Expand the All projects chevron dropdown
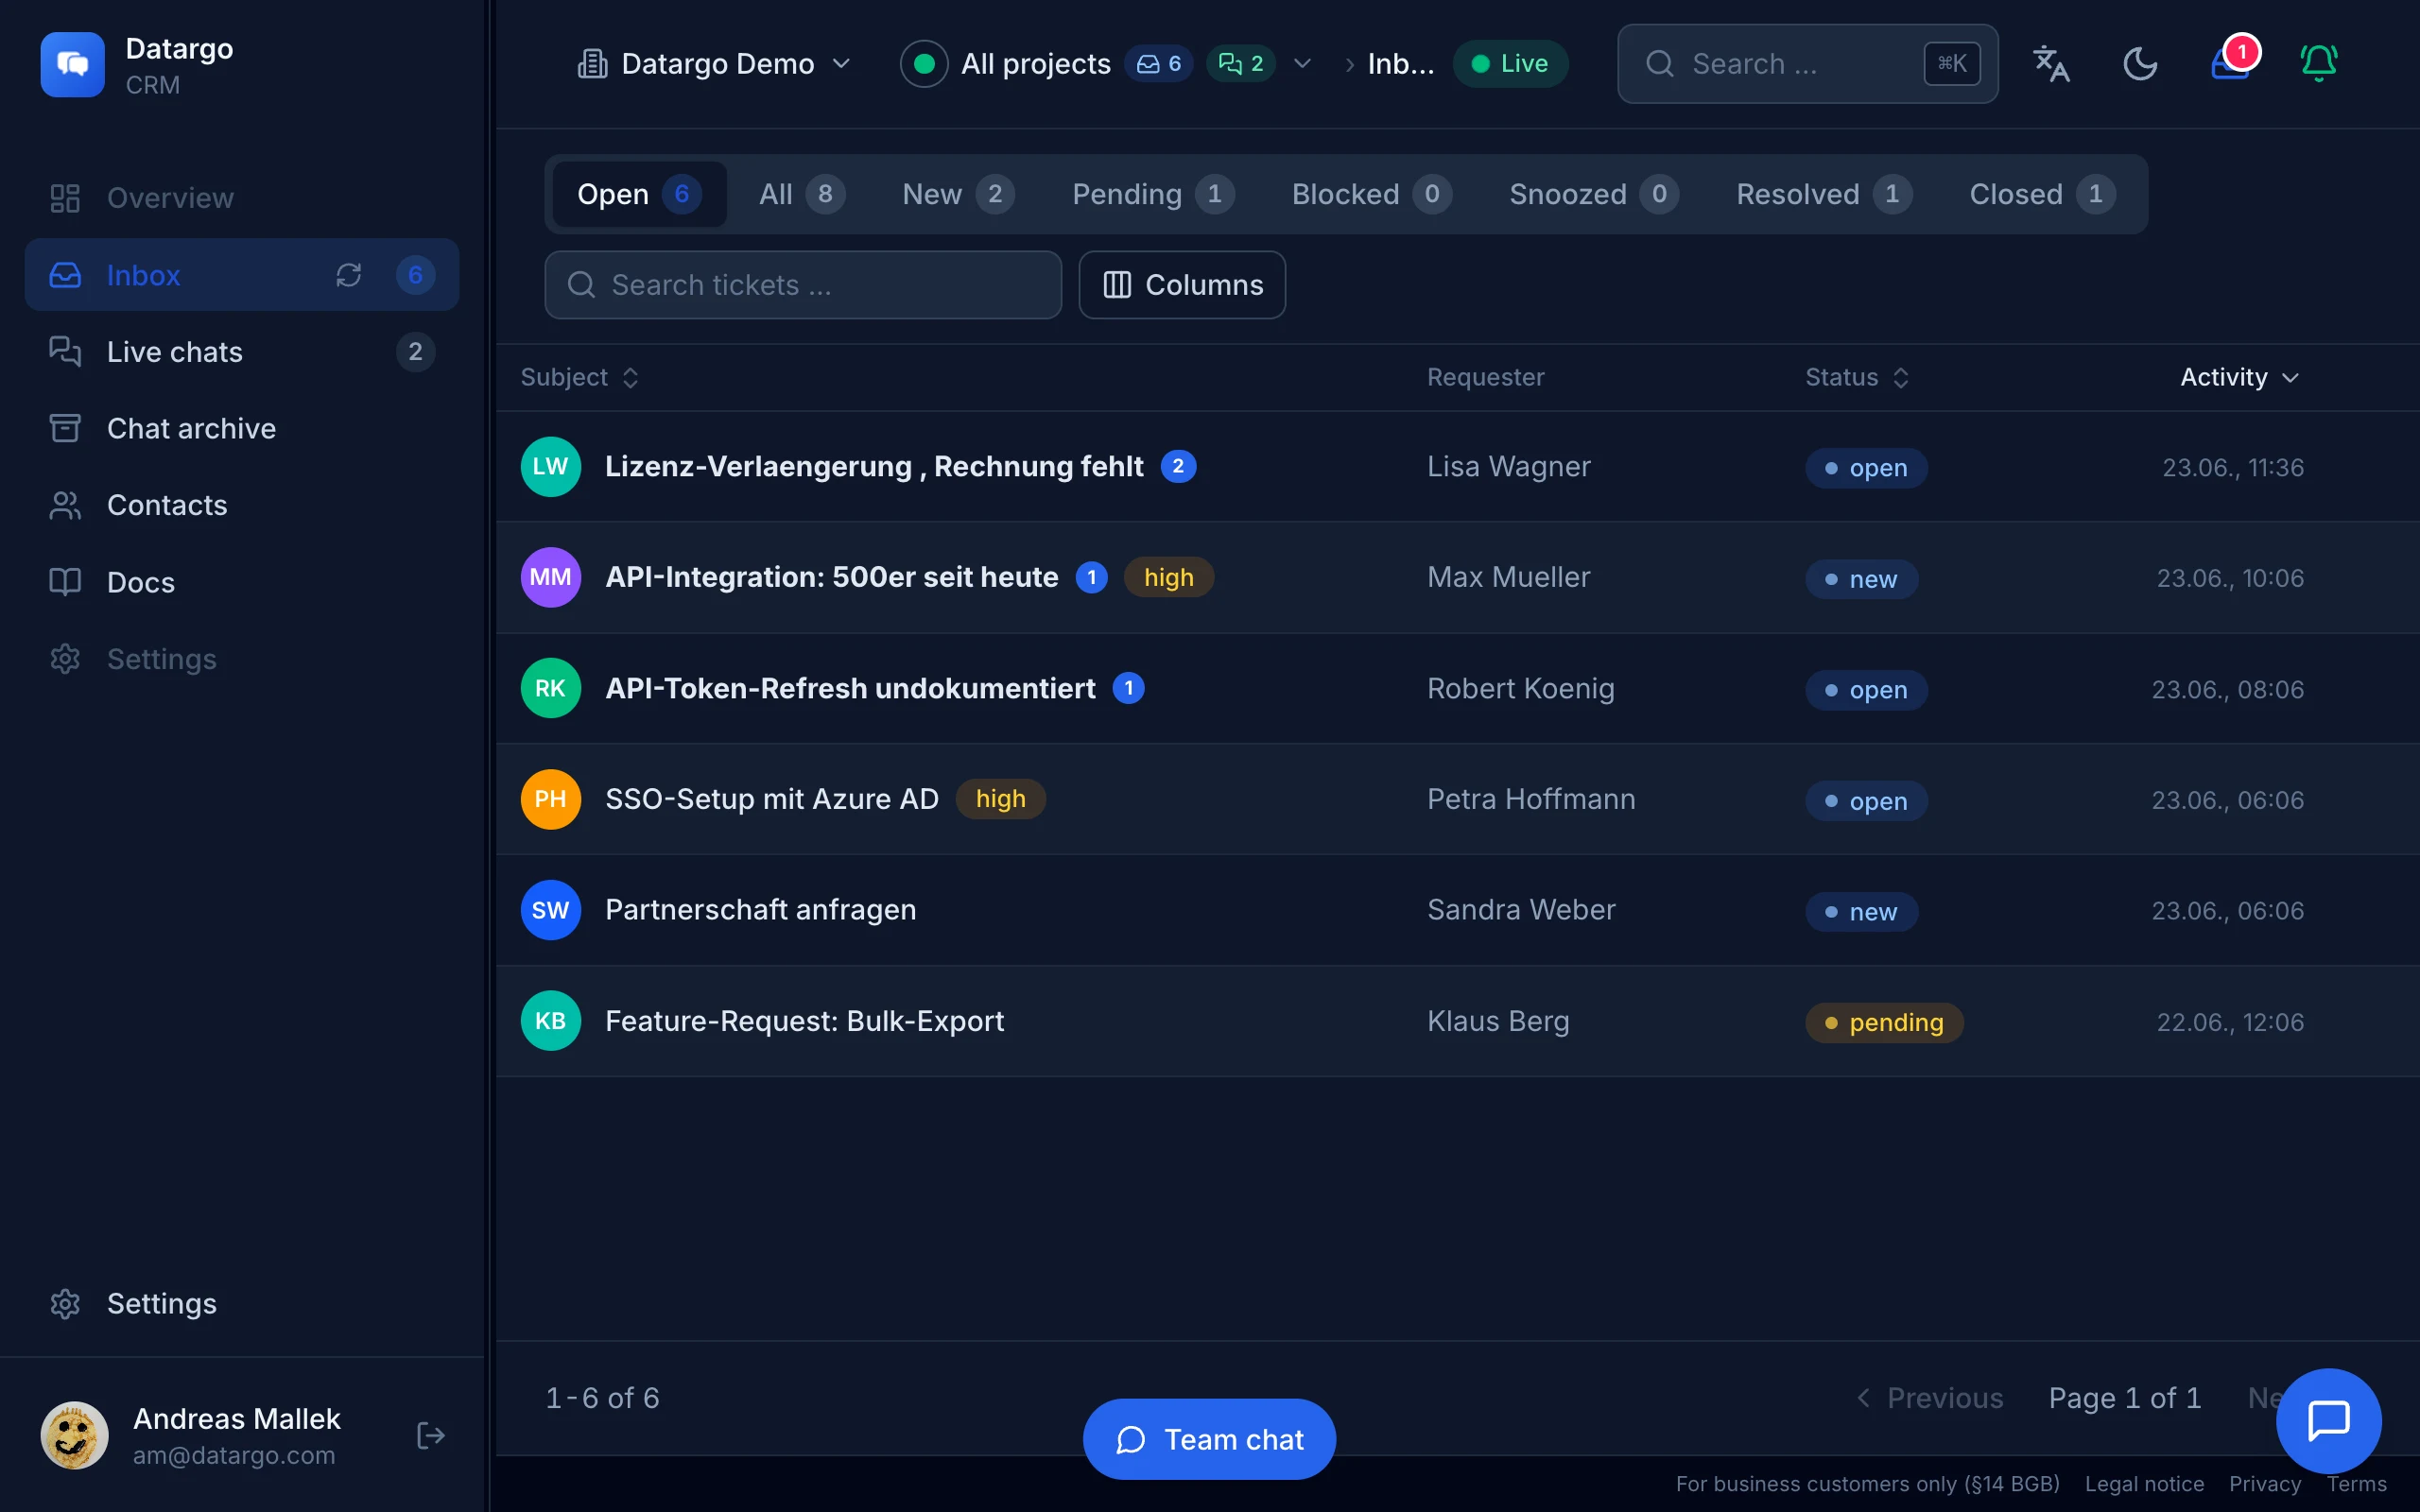2420x1512 pixels. 1302,64
